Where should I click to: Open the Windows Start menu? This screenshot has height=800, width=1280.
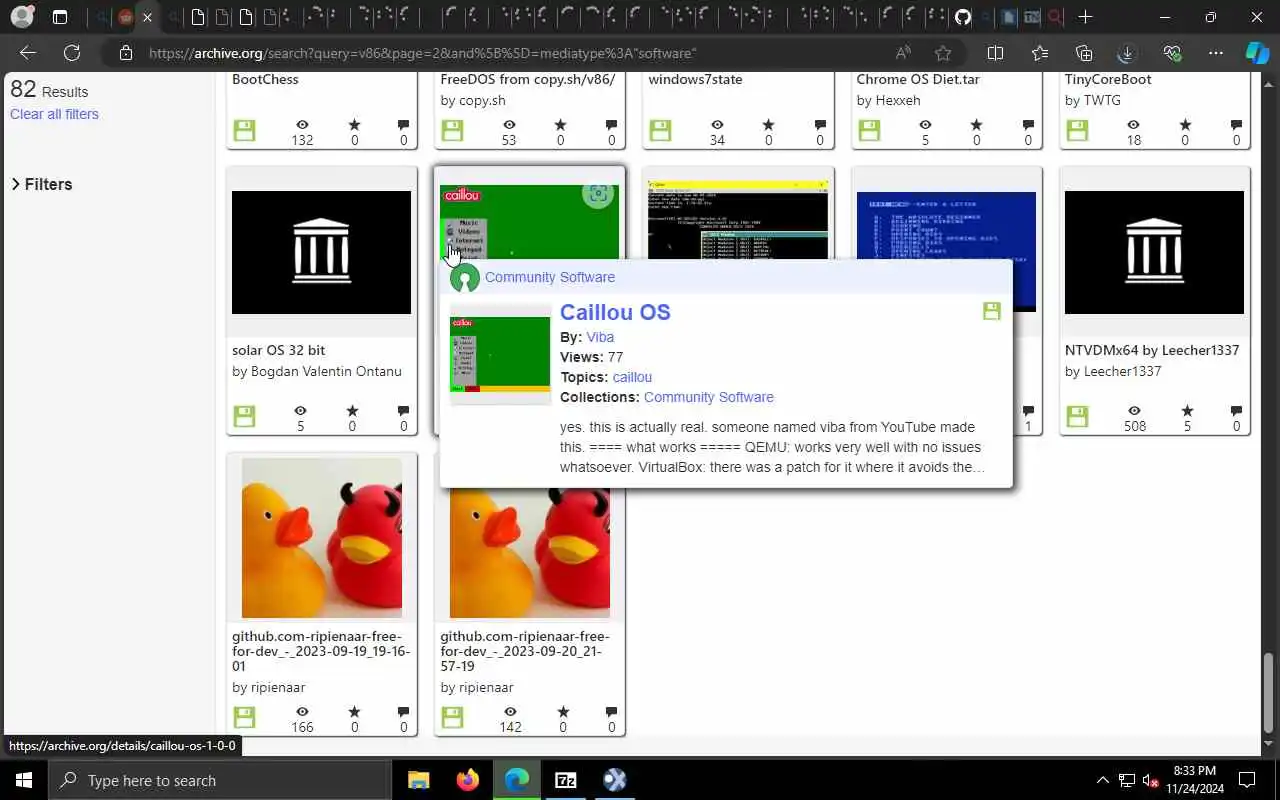pyautogui.click(x=24, y=780)
